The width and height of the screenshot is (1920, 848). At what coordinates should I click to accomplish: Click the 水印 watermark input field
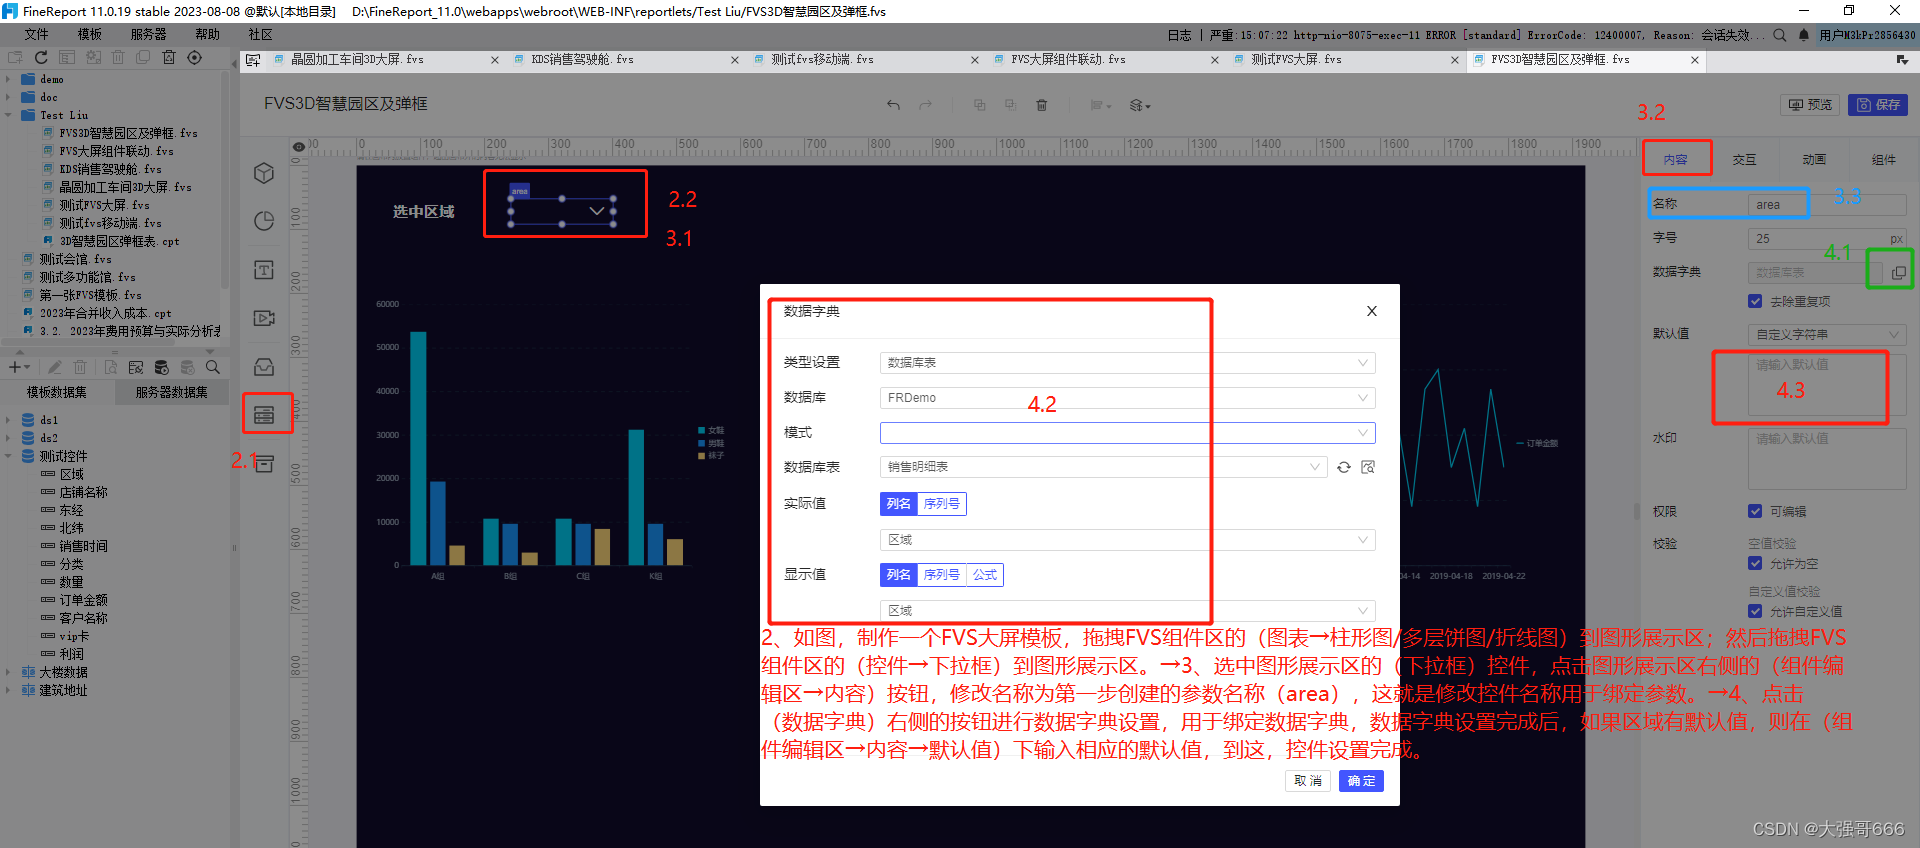(x=1827, y=459)
